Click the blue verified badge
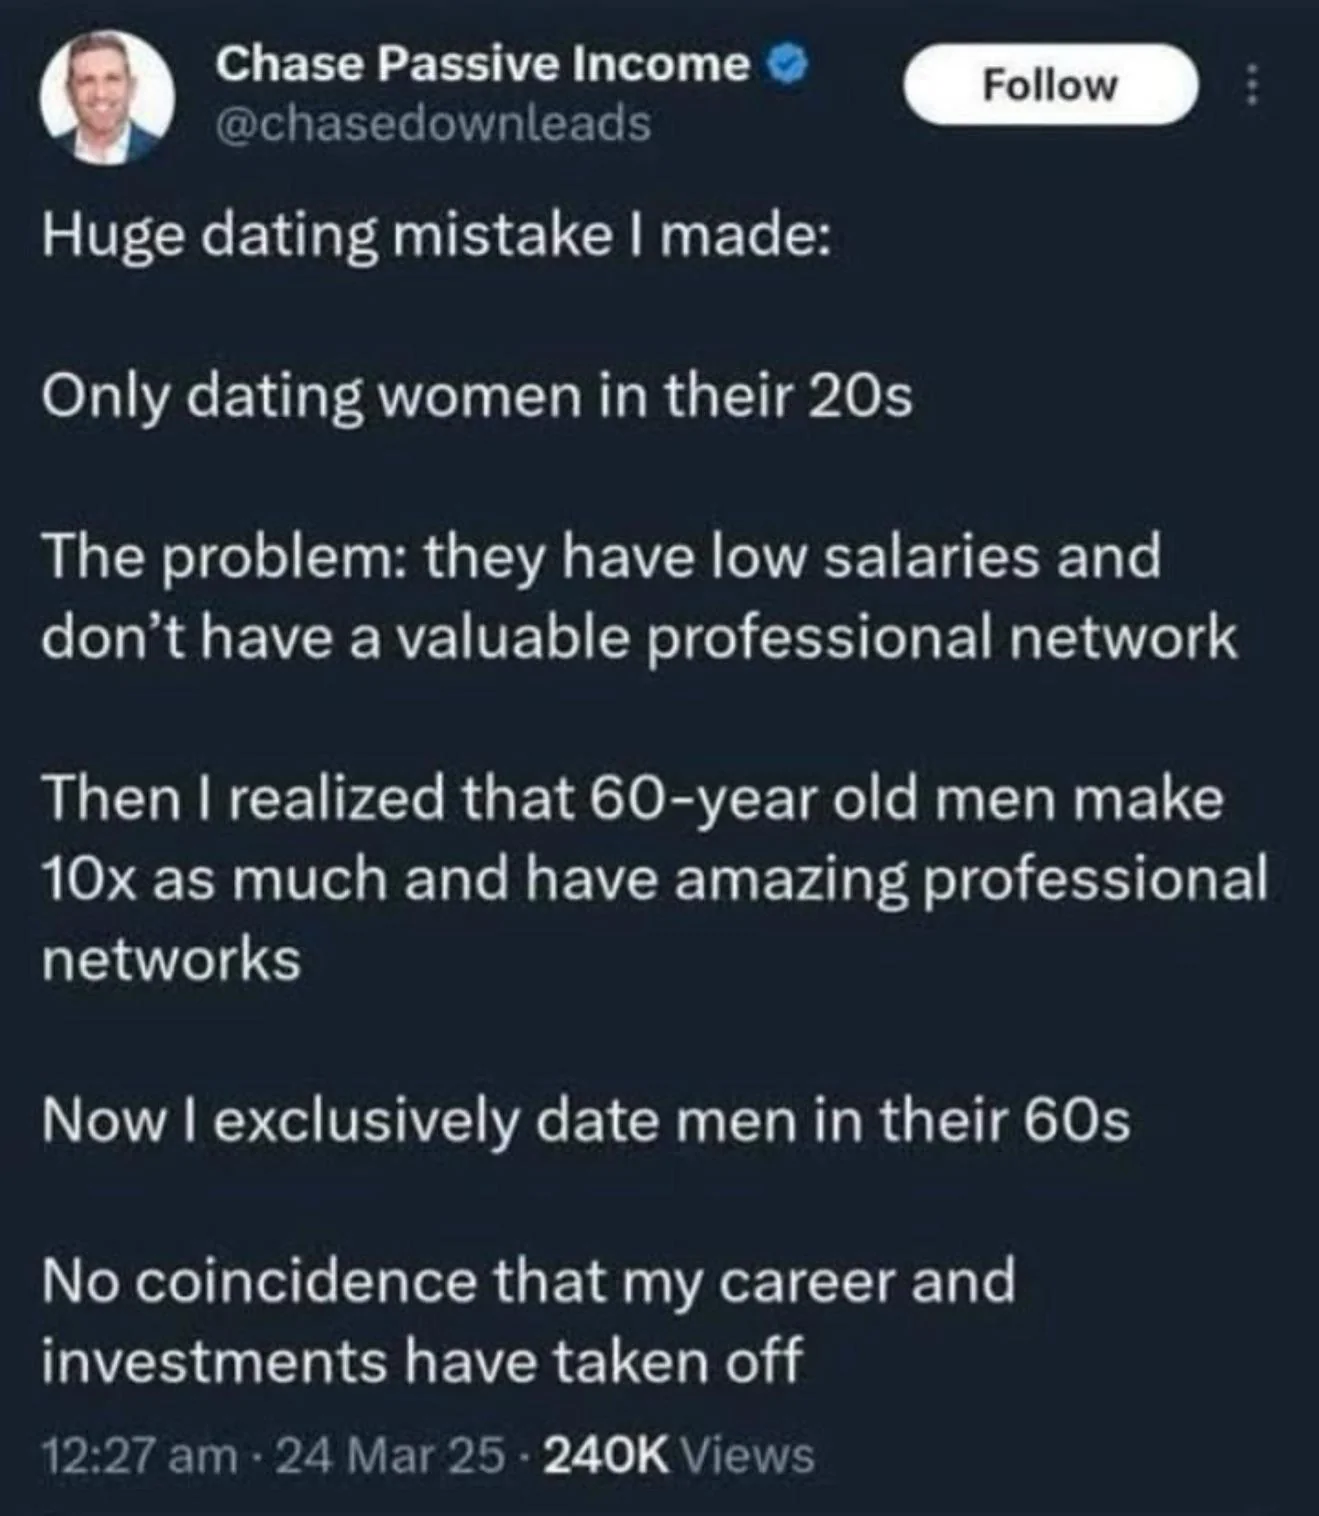Image resolution: width=1319 pixels, height=1516 pixels. coord(787,65)
